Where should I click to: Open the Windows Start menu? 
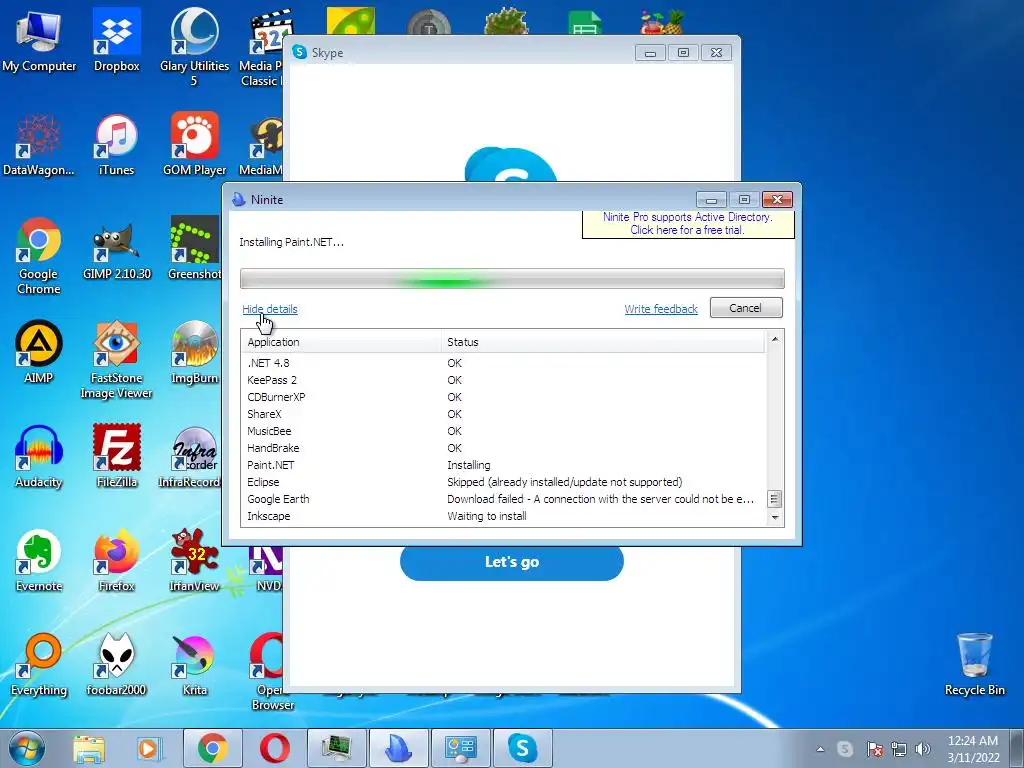point(26,748)
